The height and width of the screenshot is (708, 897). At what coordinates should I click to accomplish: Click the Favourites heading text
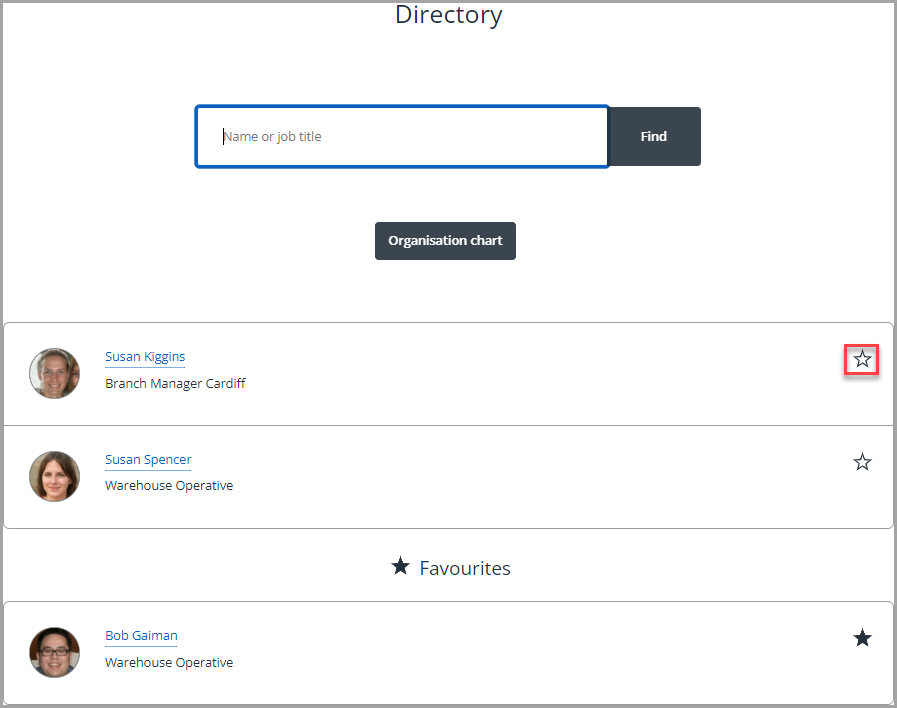(x=465, y=568)
